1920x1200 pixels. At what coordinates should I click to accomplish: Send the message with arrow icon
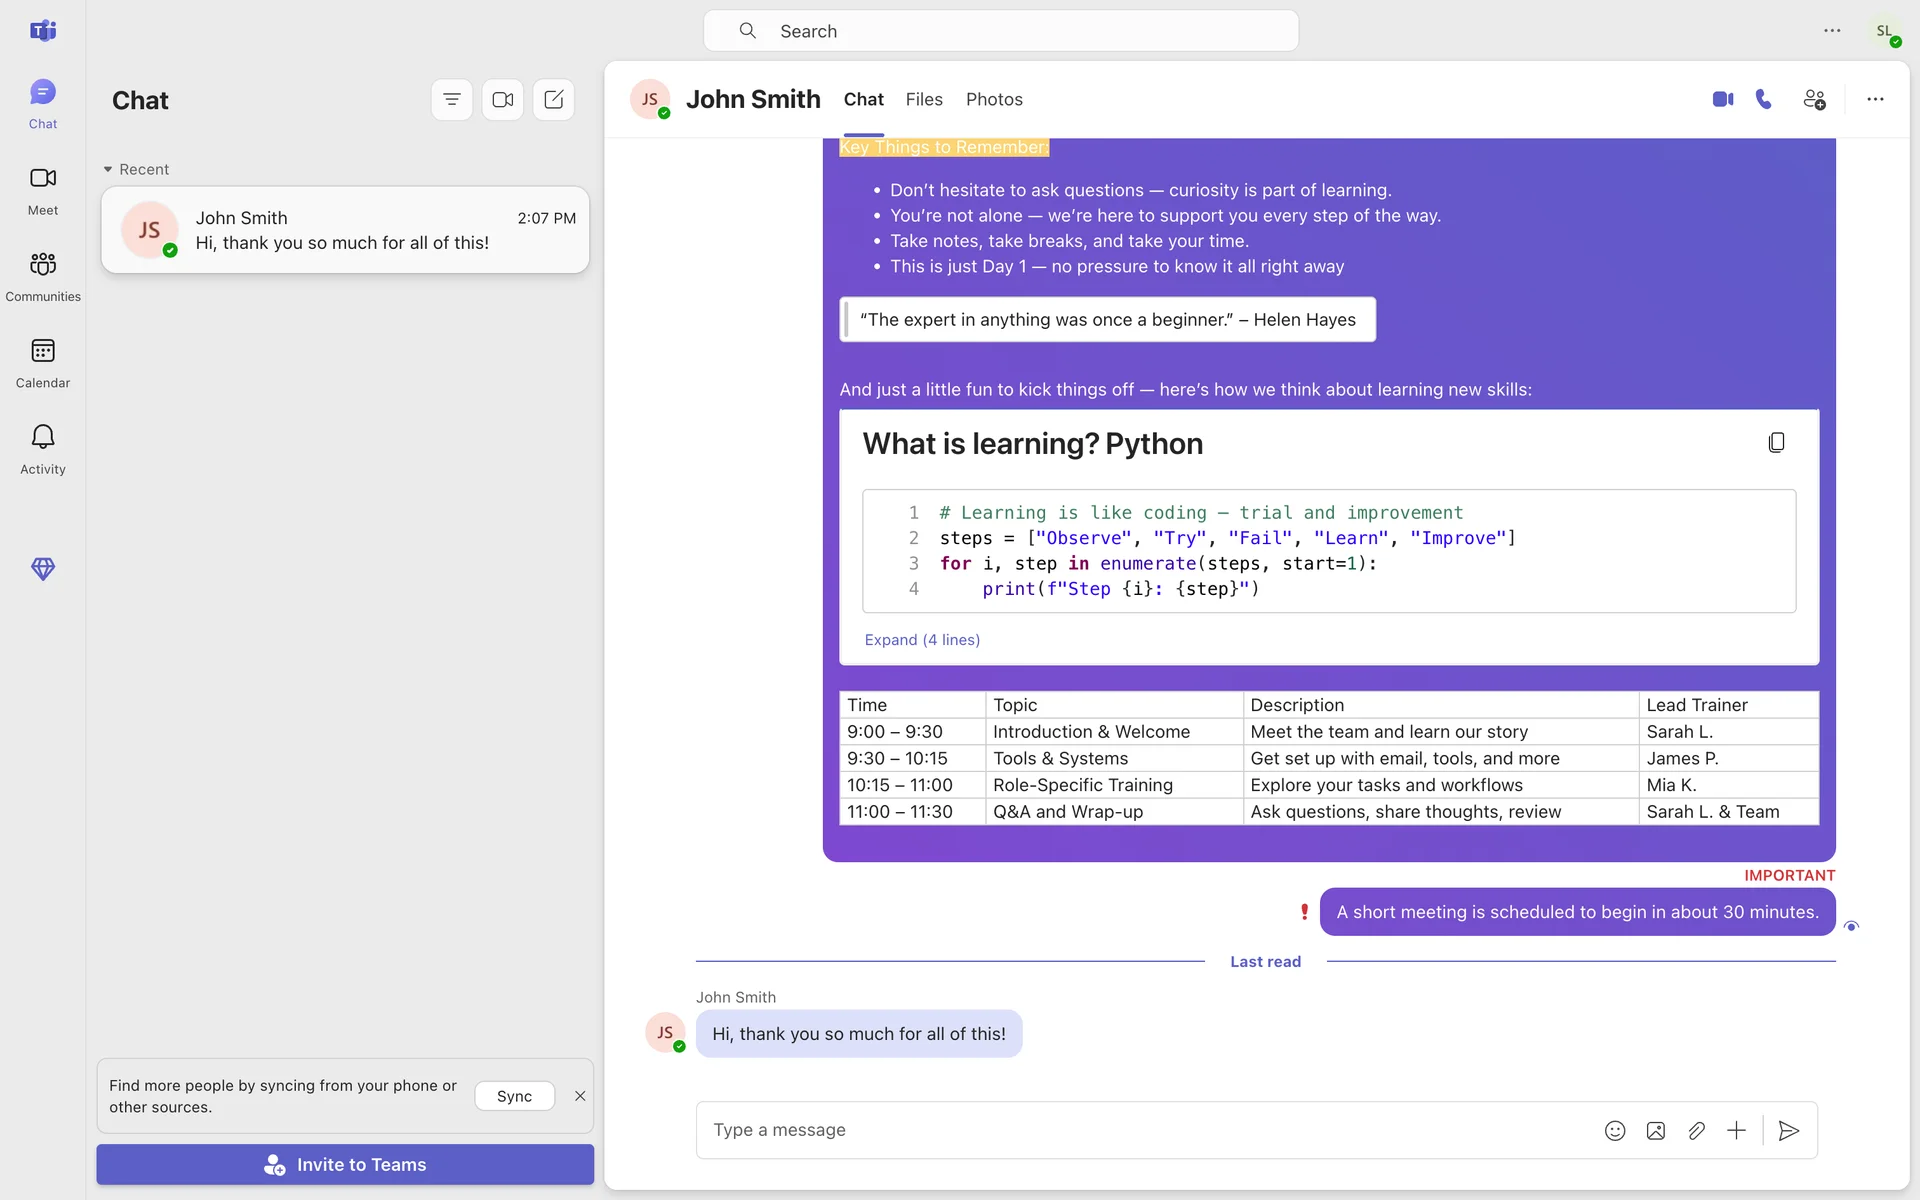[1789, 1130]
